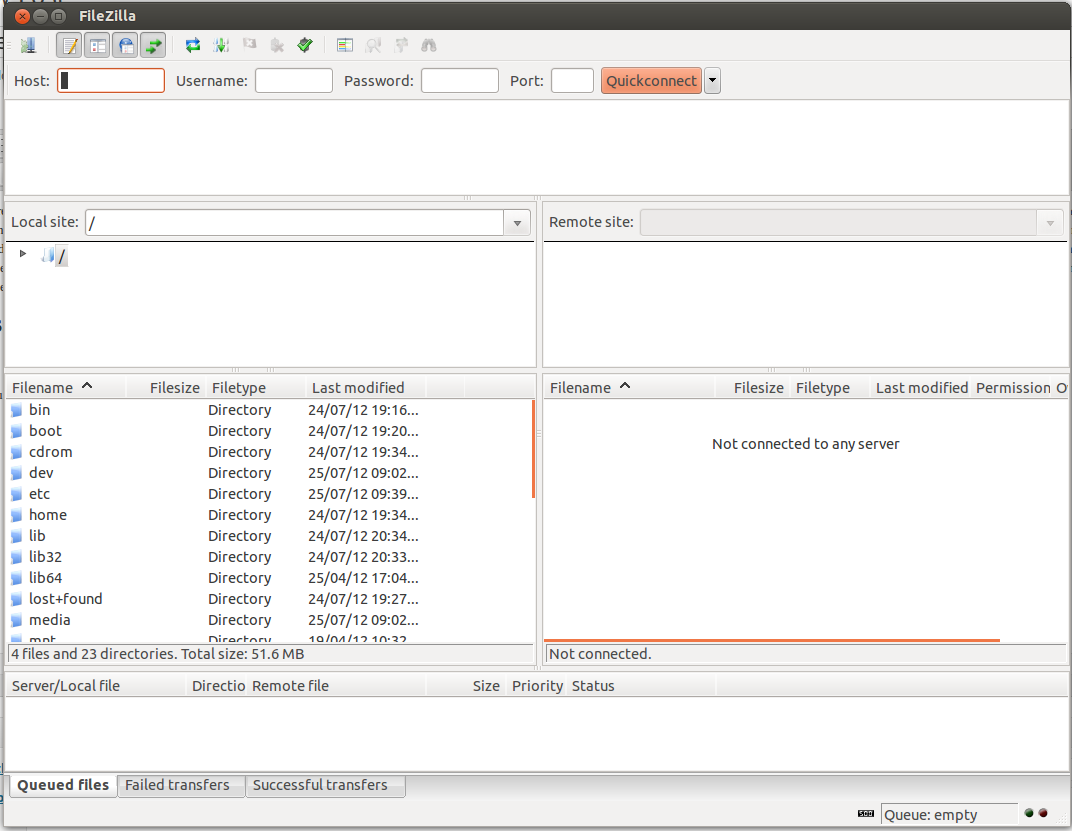Click the local file list scrollbar
The height and width of the screenshot is (831, 1072).
click(x=533, y=450)
